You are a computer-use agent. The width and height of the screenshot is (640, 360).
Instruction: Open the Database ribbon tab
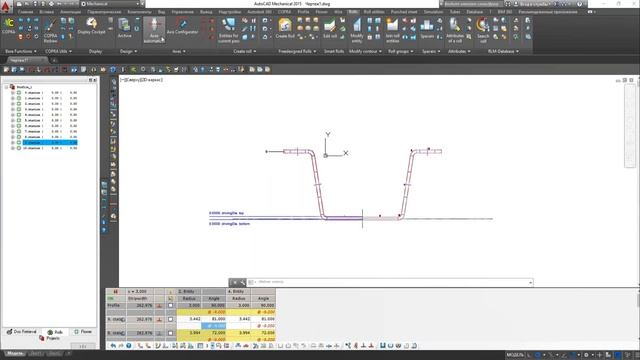475,12
